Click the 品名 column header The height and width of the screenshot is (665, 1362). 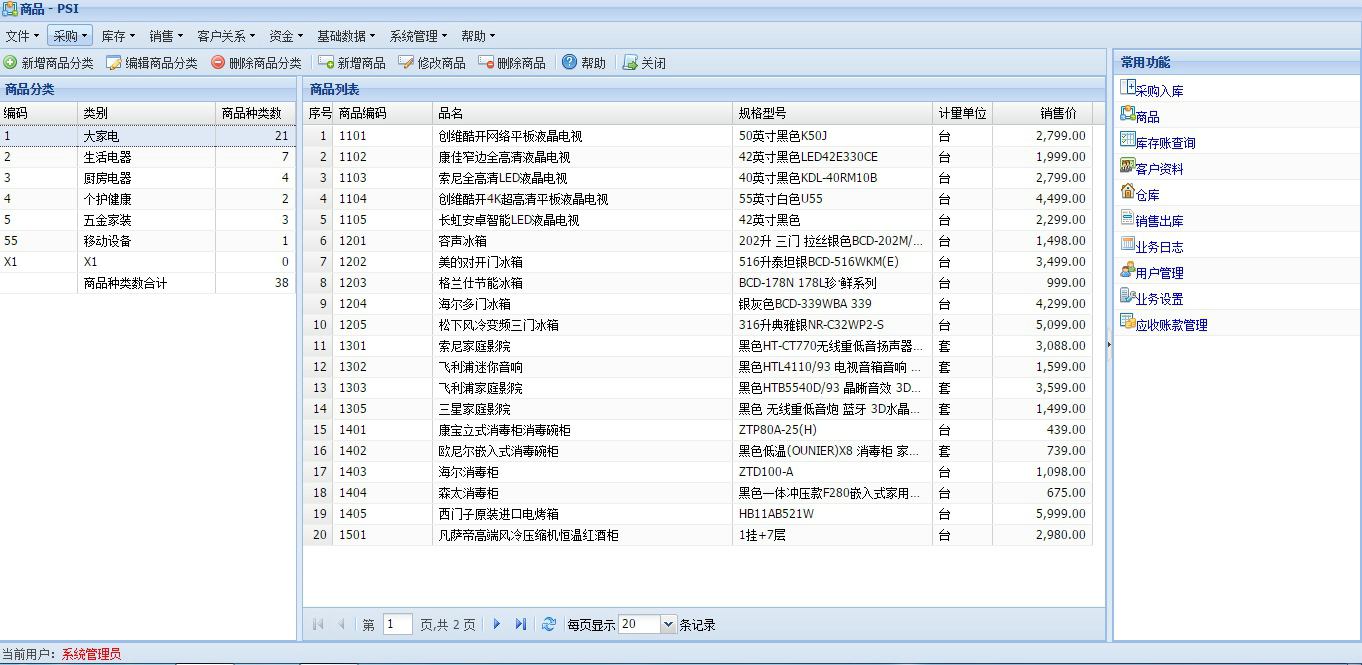(x=583, y=113)
